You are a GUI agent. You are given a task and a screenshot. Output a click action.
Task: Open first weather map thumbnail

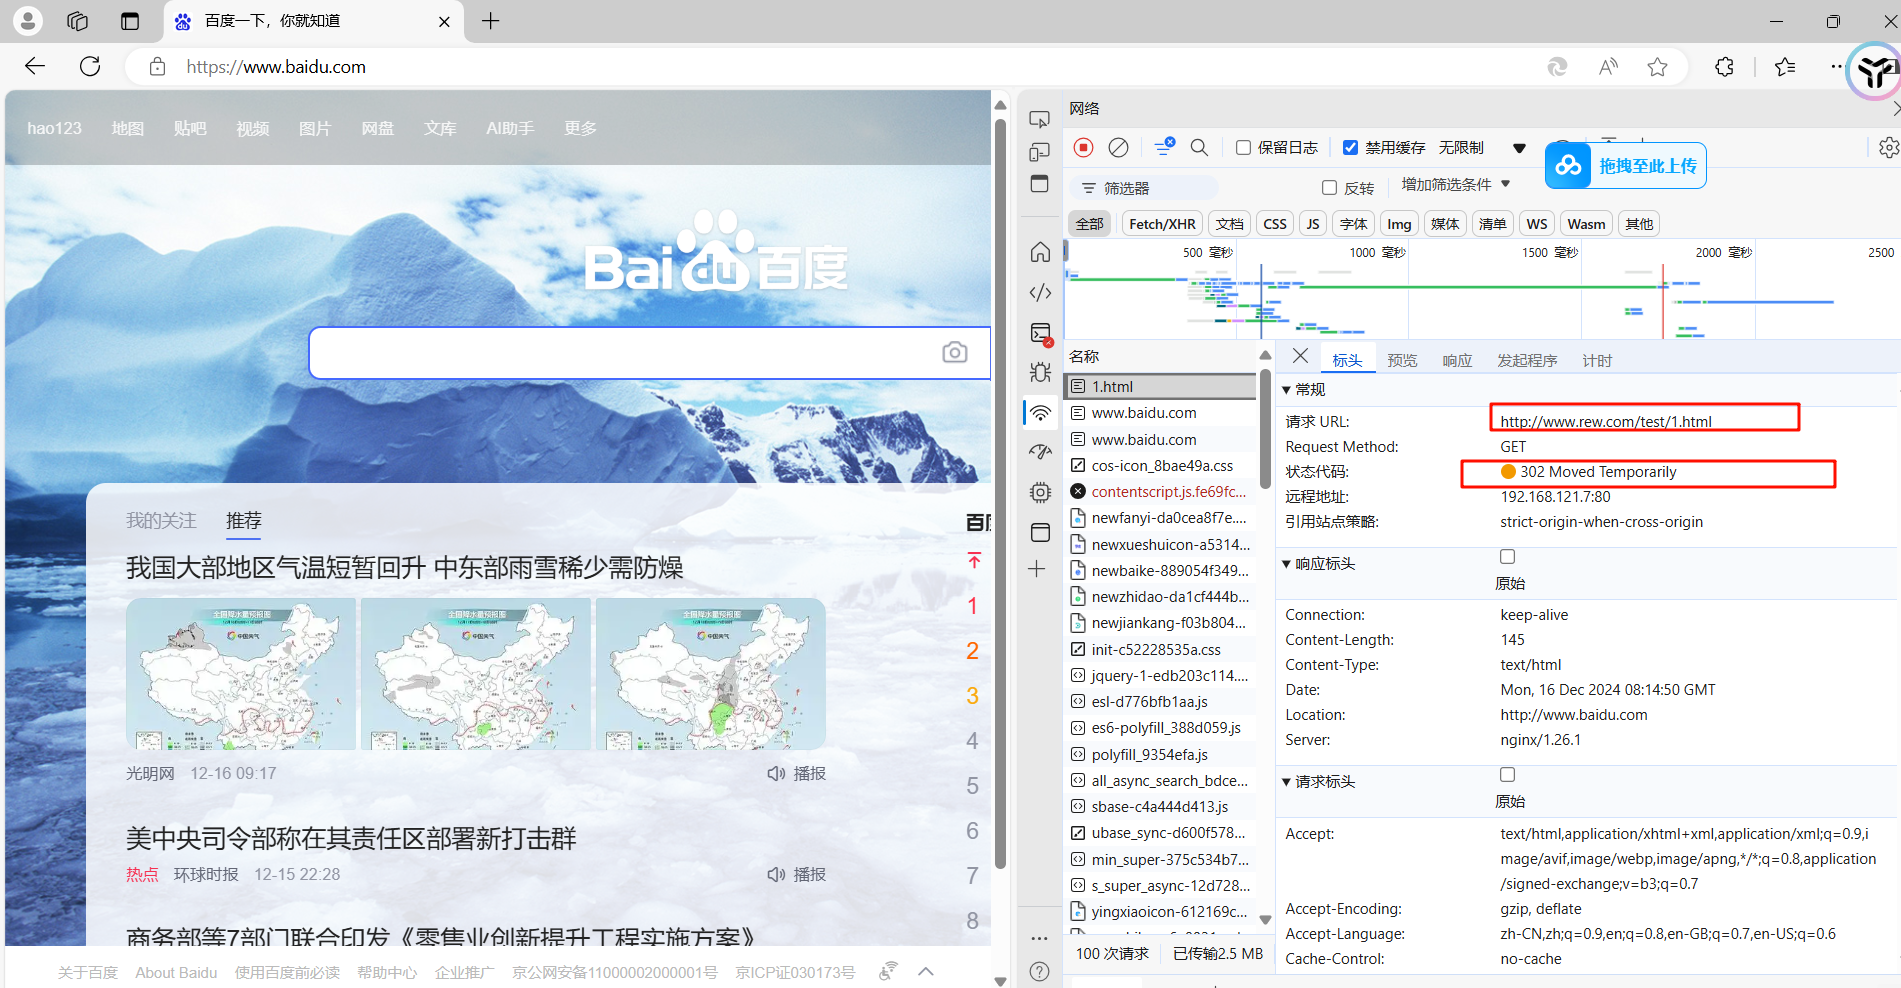click(x=241, y=674)
